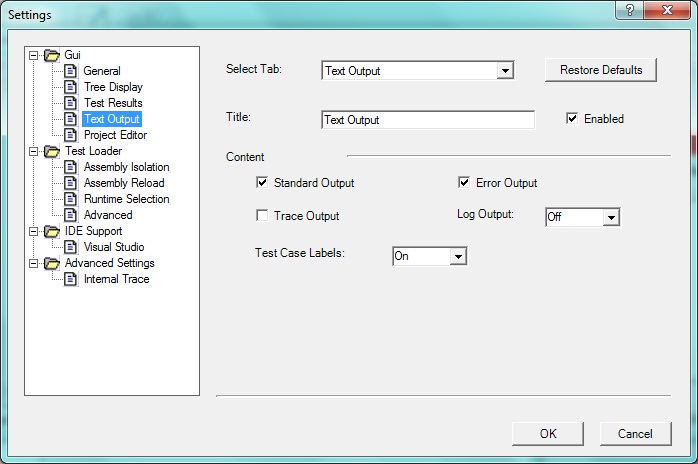Enable the Trace Output checkbox
Image resolution: width=698 pixels, height=464 pixels.
click(262, 216)
